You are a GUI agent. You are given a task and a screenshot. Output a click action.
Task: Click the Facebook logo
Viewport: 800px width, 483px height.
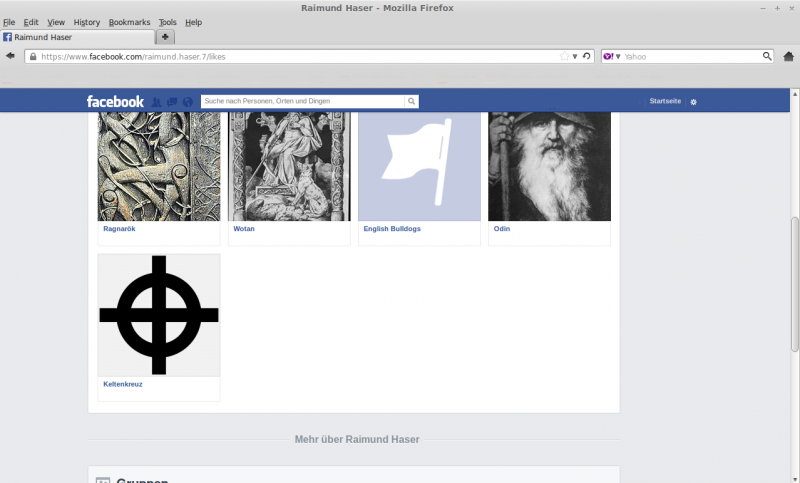(x=115, y=101)
